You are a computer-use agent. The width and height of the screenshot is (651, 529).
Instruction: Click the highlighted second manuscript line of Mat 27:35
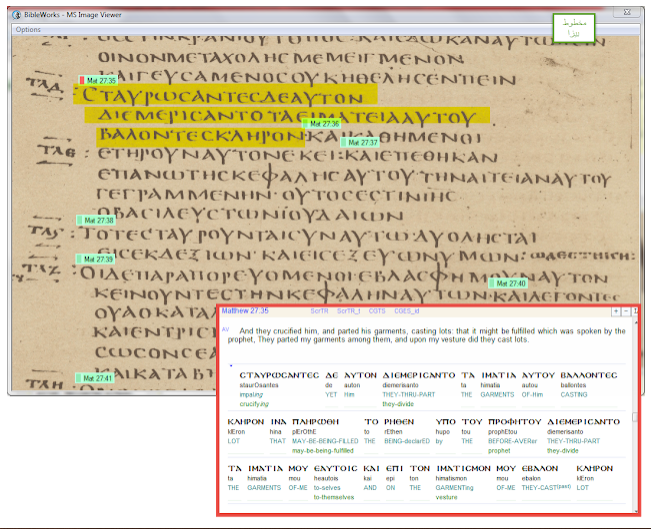(287, 116)
